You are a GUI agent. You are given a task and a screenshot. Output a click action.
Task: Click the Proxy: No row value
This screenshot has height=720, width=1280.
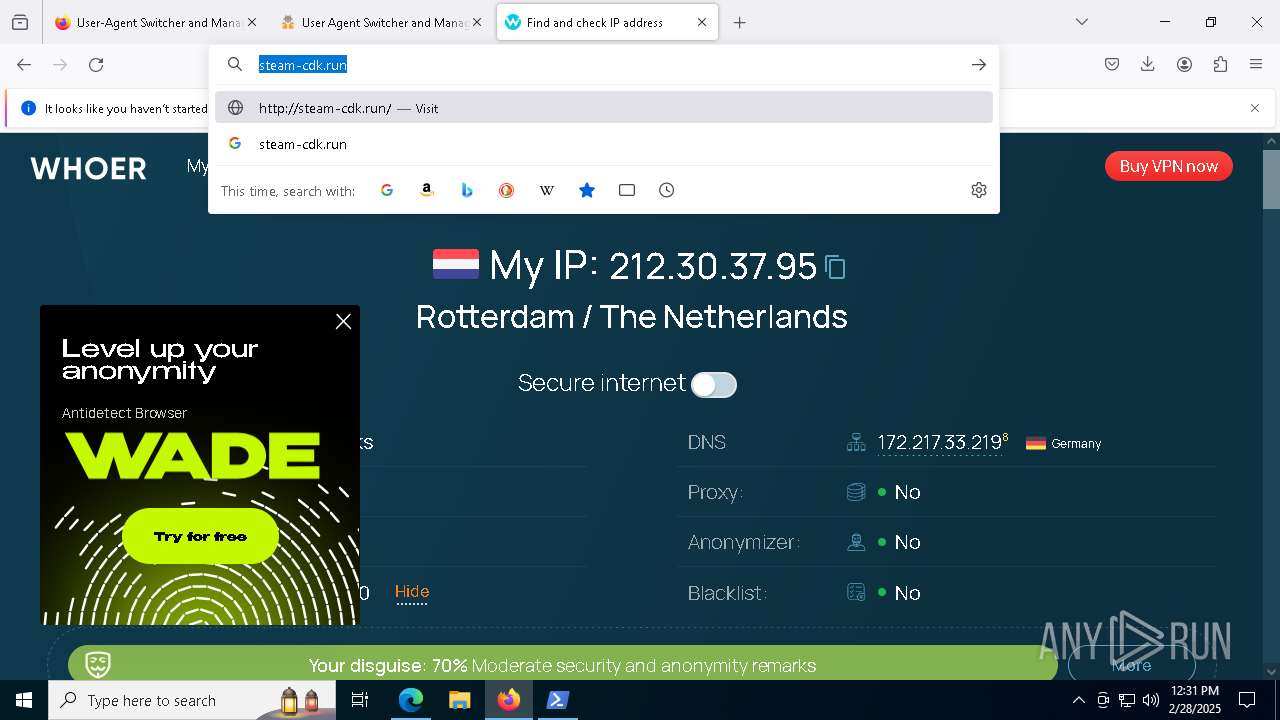(907, 492)
